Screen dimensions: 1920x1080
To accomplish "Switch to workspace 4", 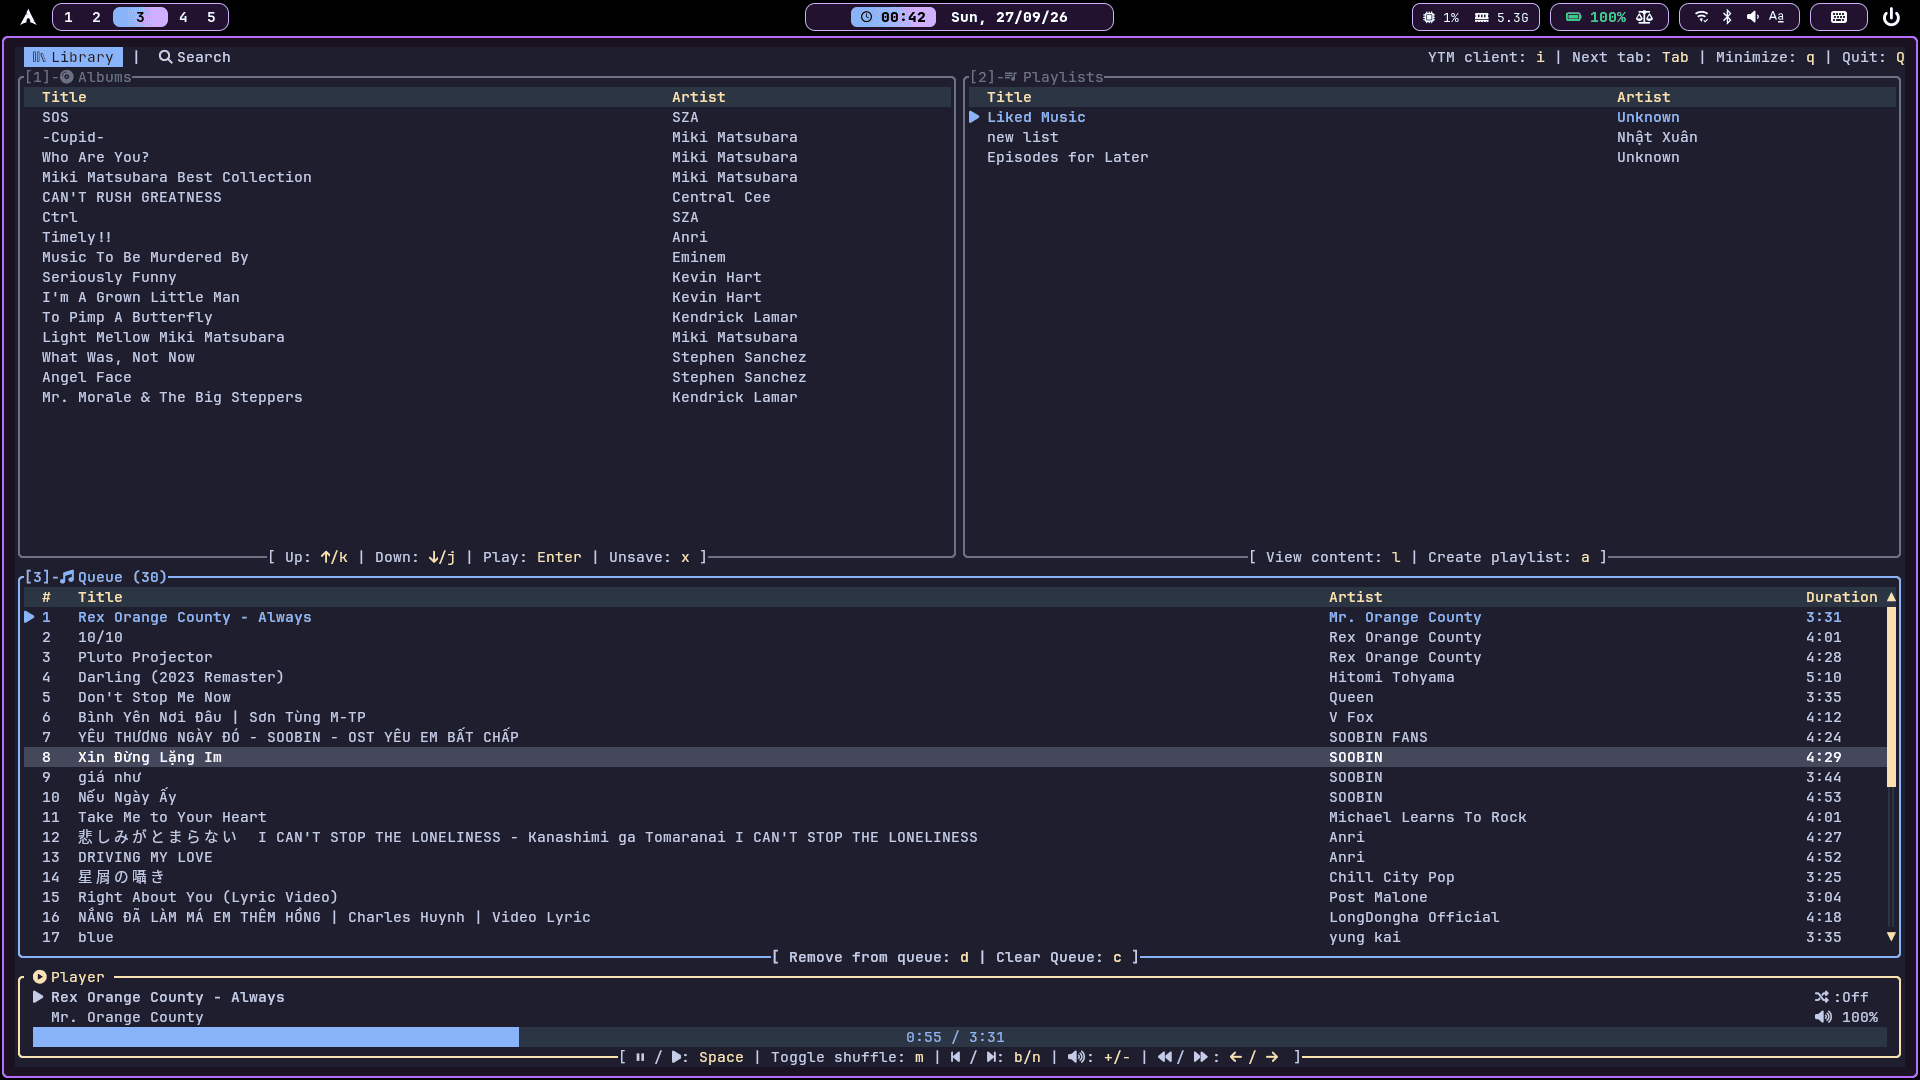I will (183, 17).
